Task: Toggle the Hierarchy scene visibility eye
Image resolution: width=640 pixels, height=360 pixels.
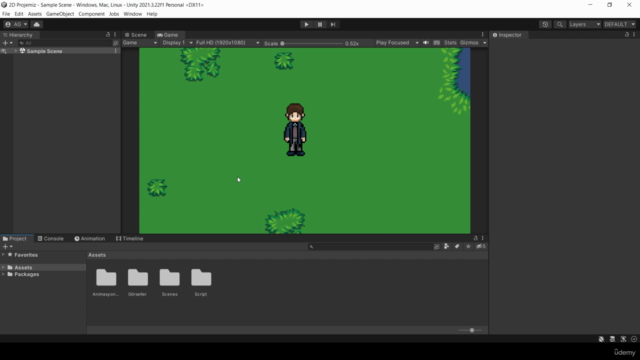Action: 4,51
